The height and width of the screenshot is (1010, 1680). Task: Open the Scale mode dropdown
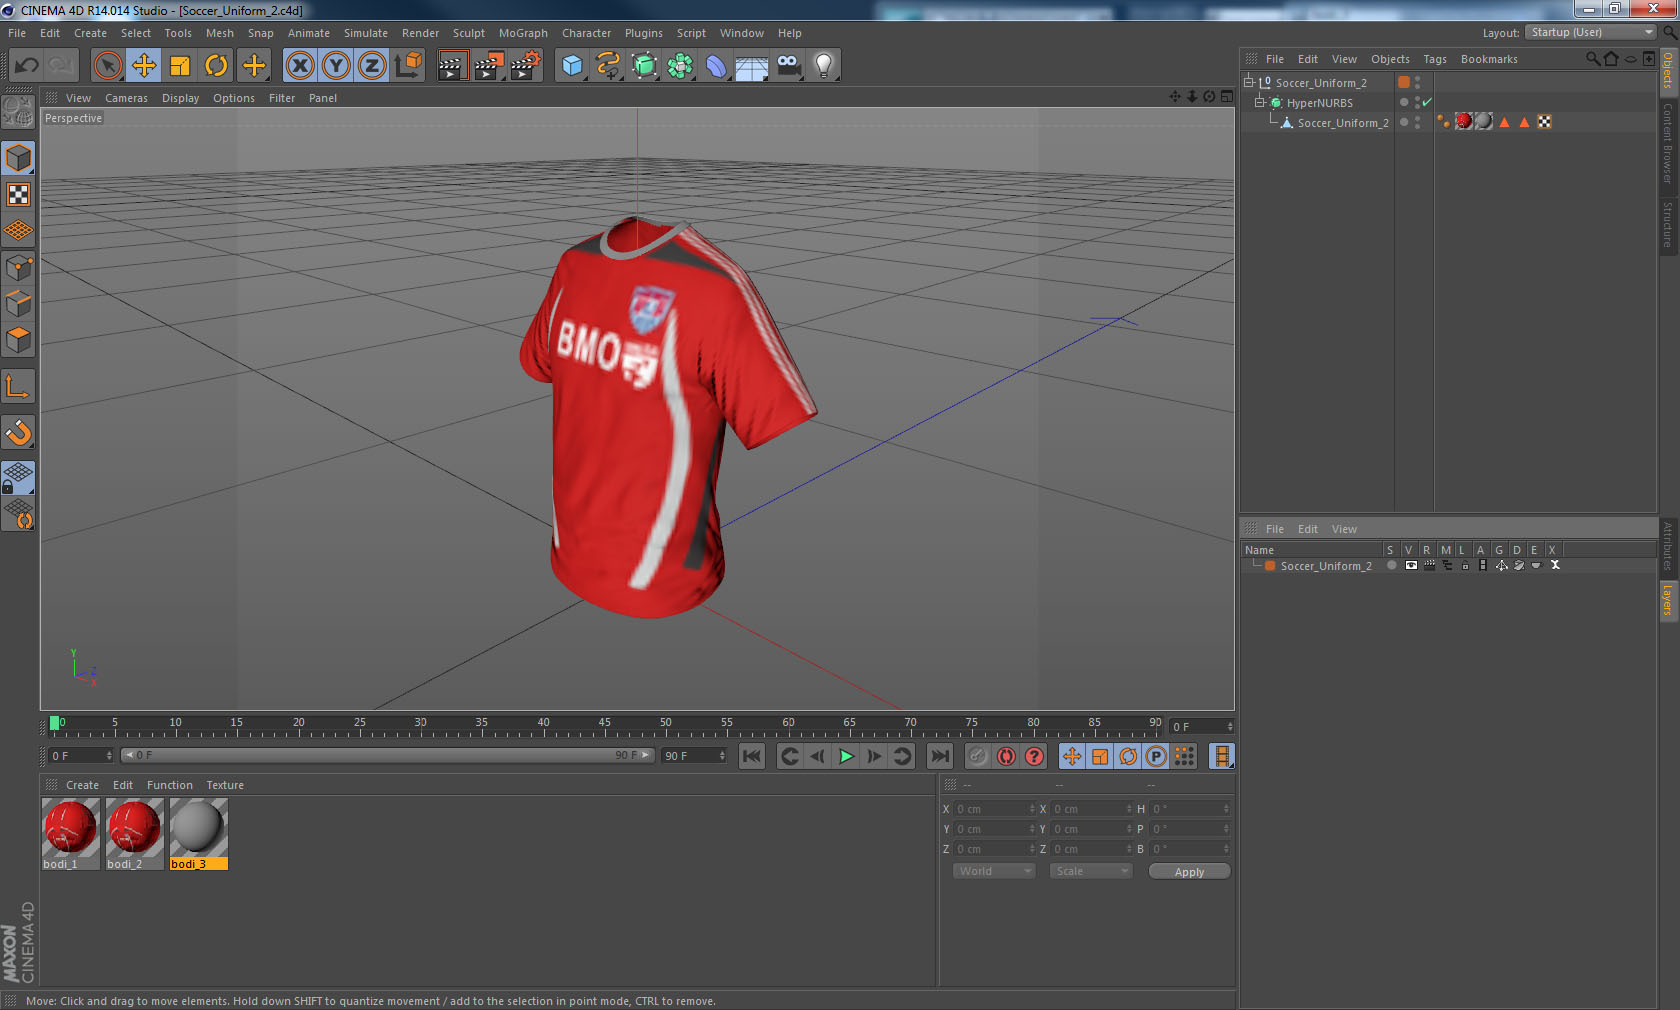point(1091,871)
